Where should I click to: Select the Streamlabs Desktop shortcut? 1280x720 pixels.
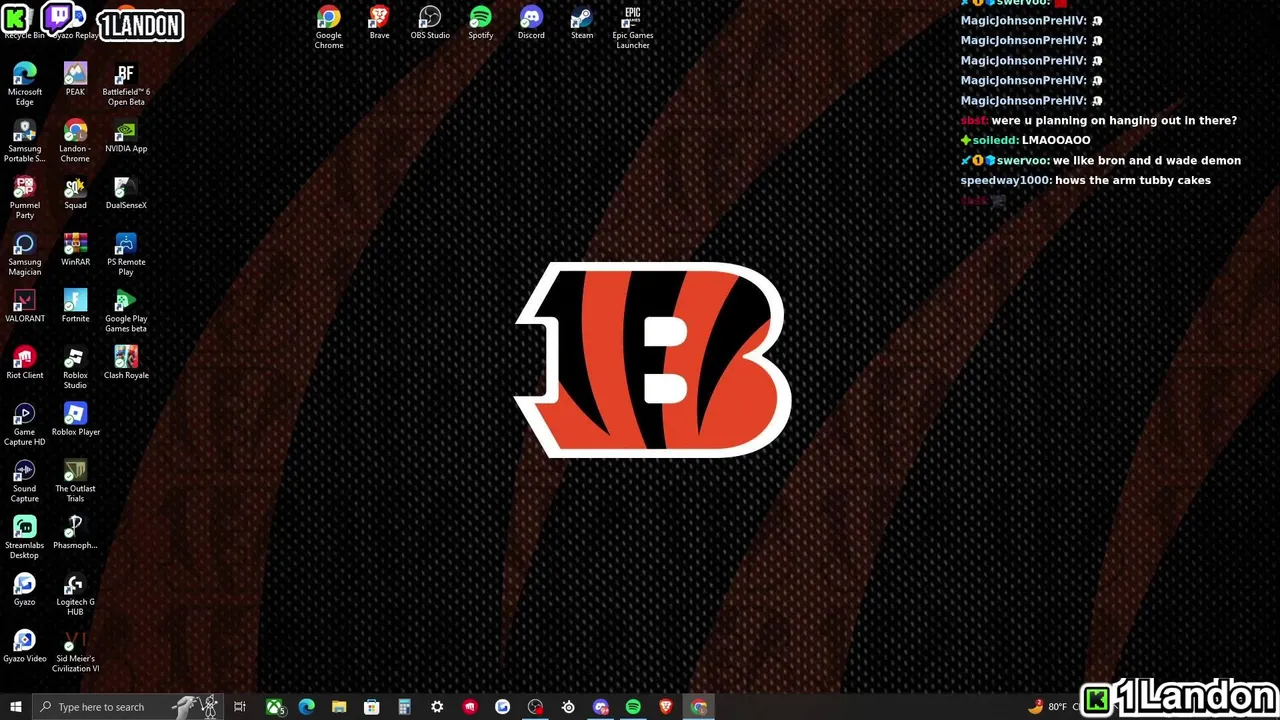(x=25, y=538)
